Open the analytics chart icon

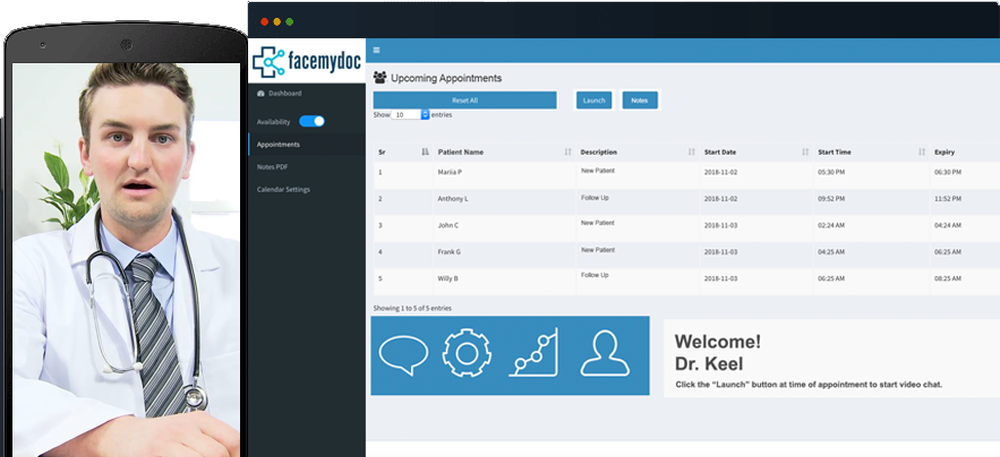coord(534,352)
